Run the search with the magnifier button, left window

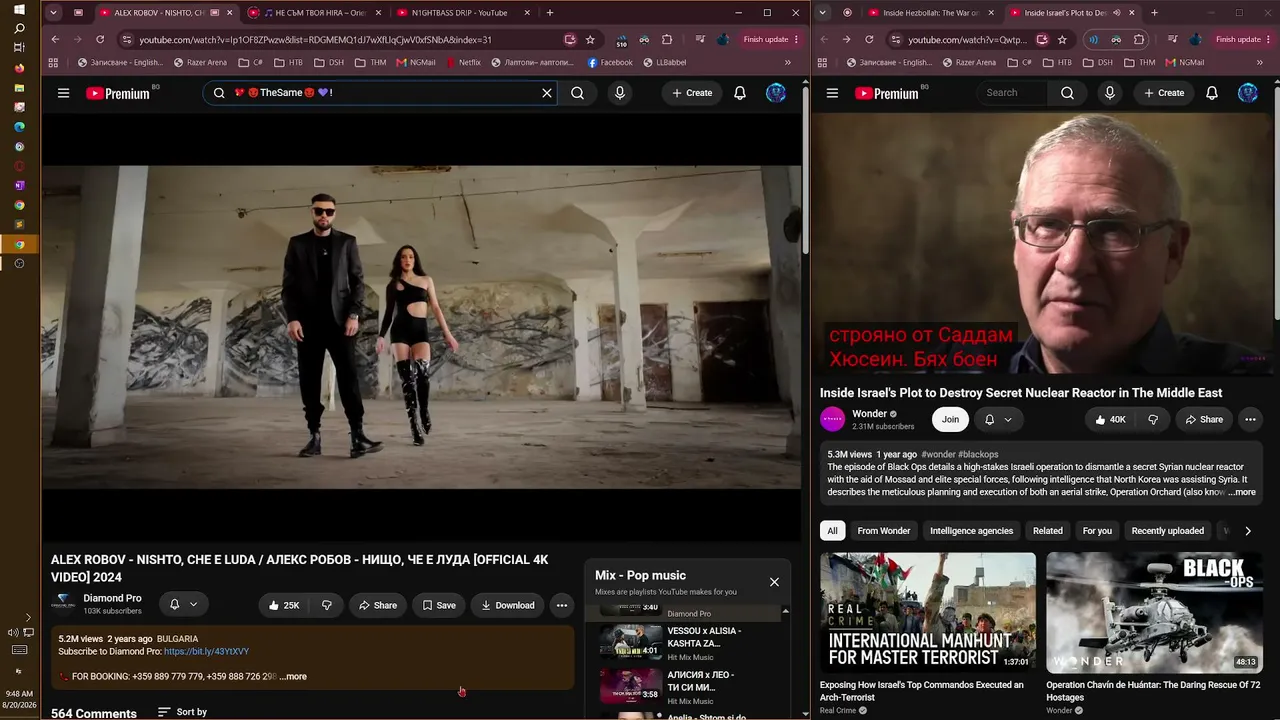577,93
